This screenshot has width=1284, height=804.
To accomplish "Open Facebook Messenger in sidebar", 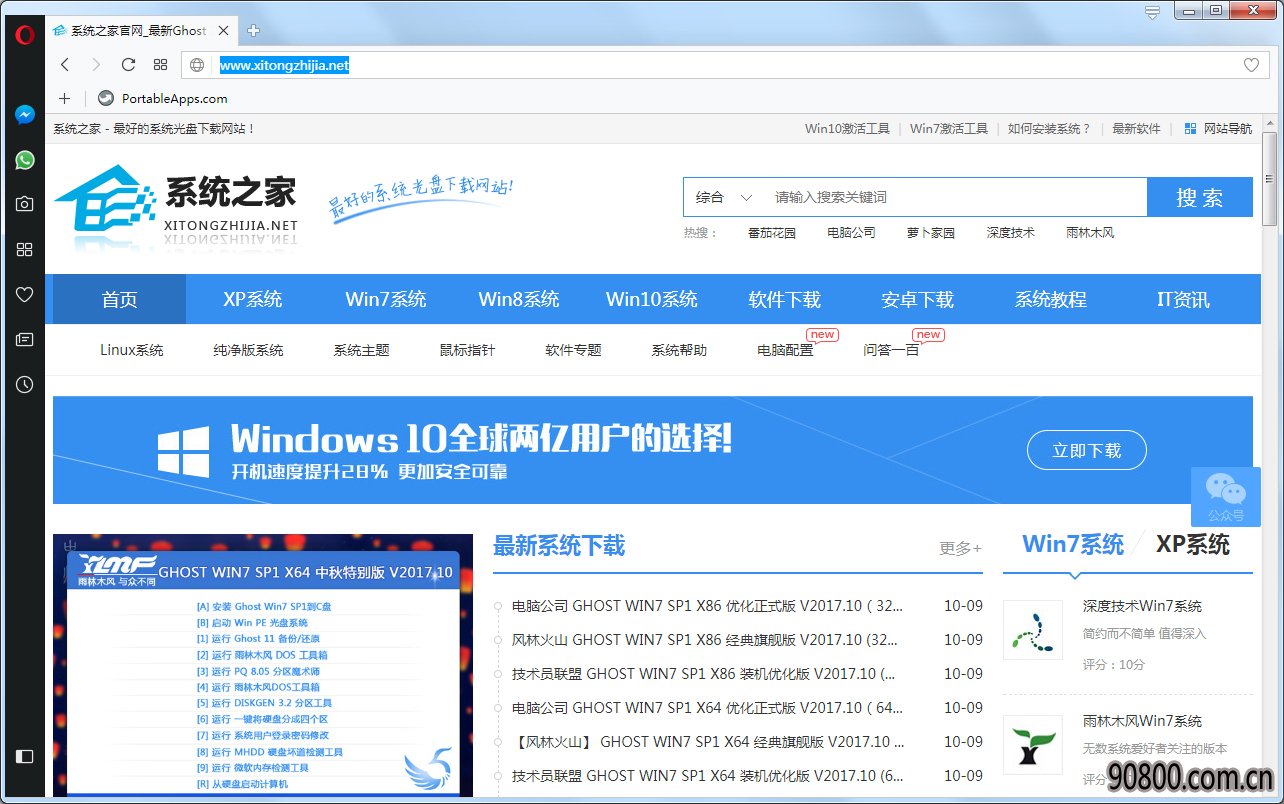I will coord(25,115).
